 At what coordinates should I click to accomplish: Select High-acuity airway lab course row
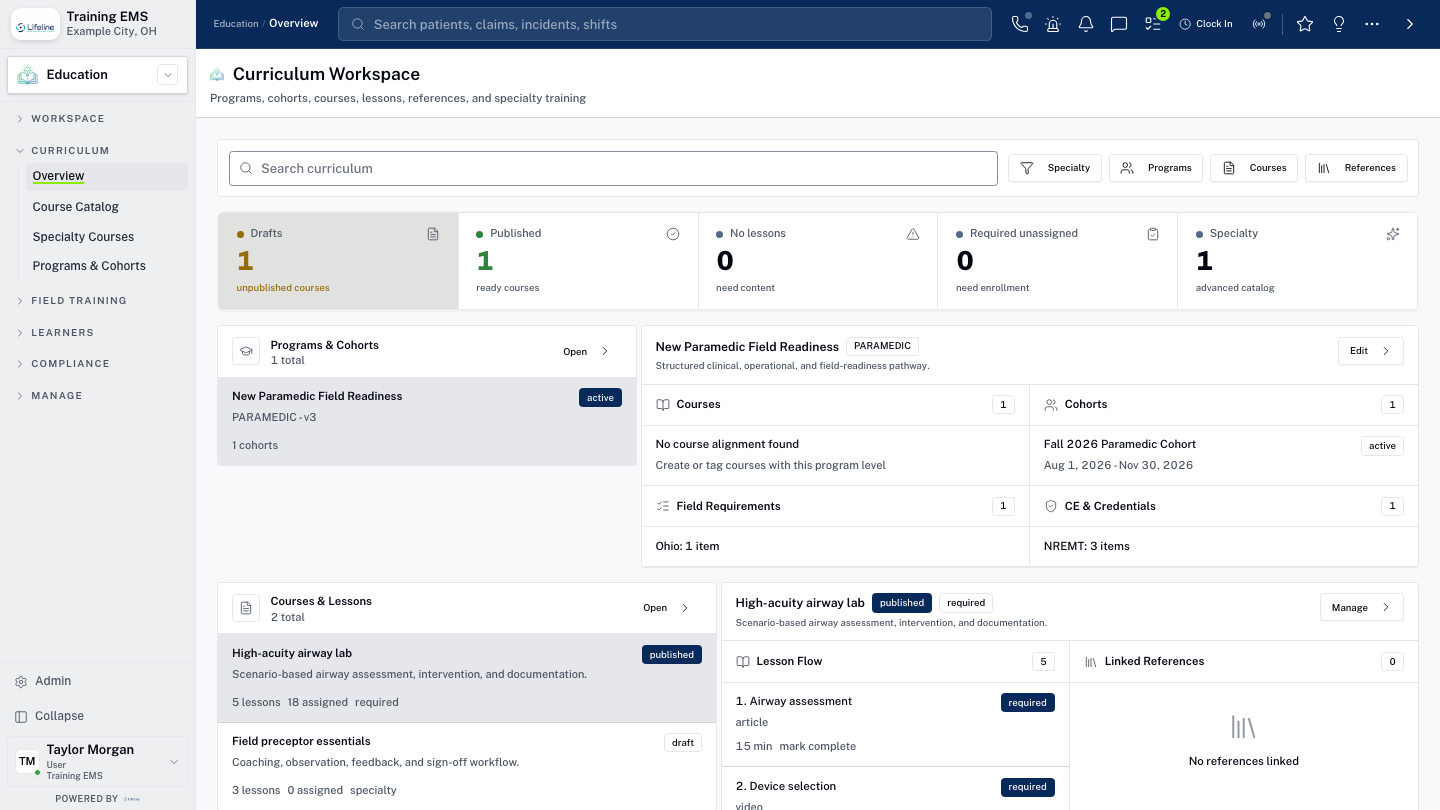pyautogui.click(x=467, y=677)
